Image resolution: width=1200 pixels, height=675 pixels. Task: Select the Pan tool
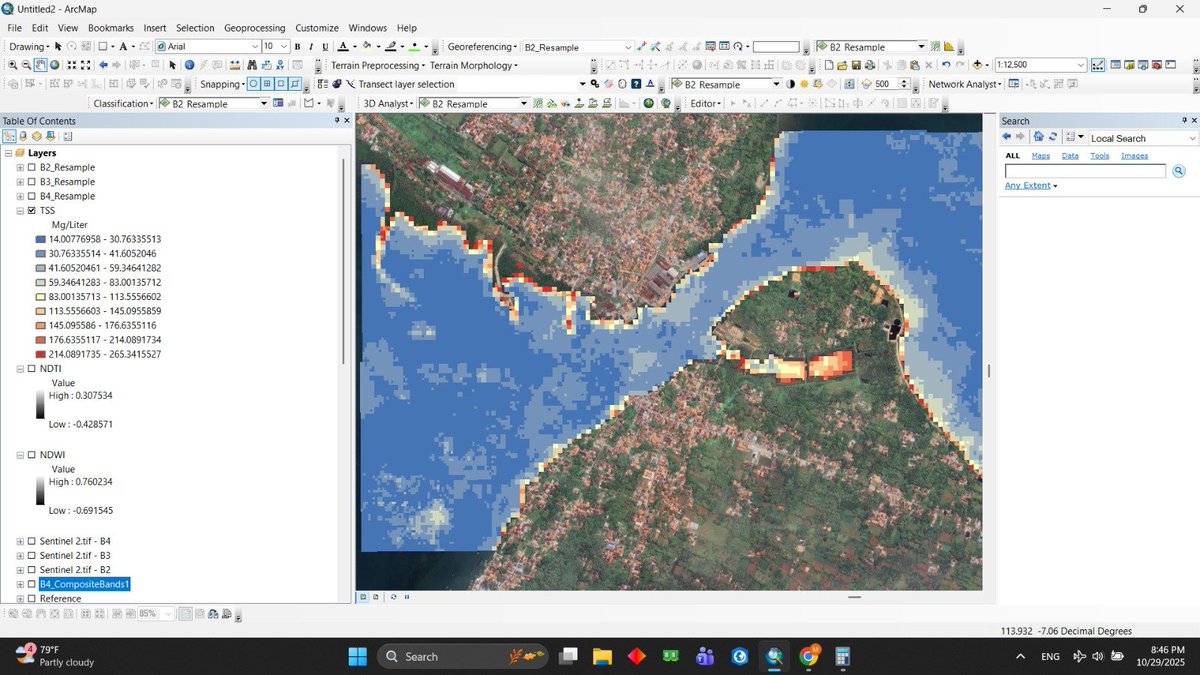click(x=38, y=65)
